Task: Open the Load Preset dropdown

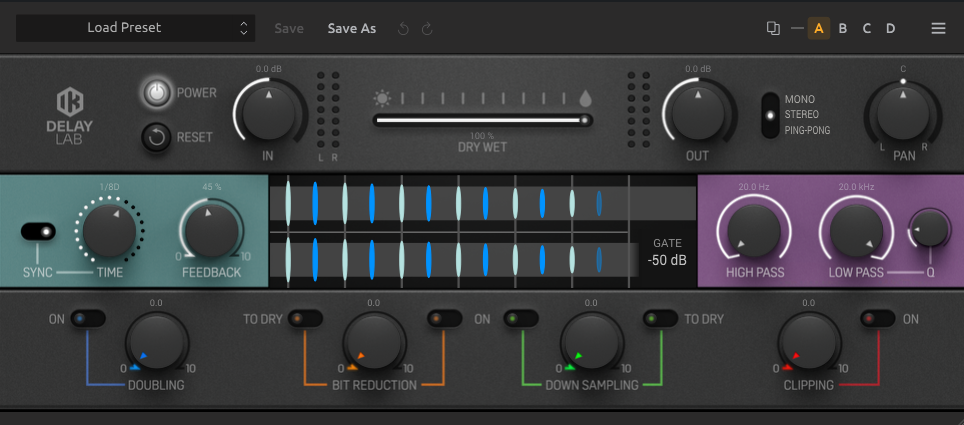Action: coord(135,28)
